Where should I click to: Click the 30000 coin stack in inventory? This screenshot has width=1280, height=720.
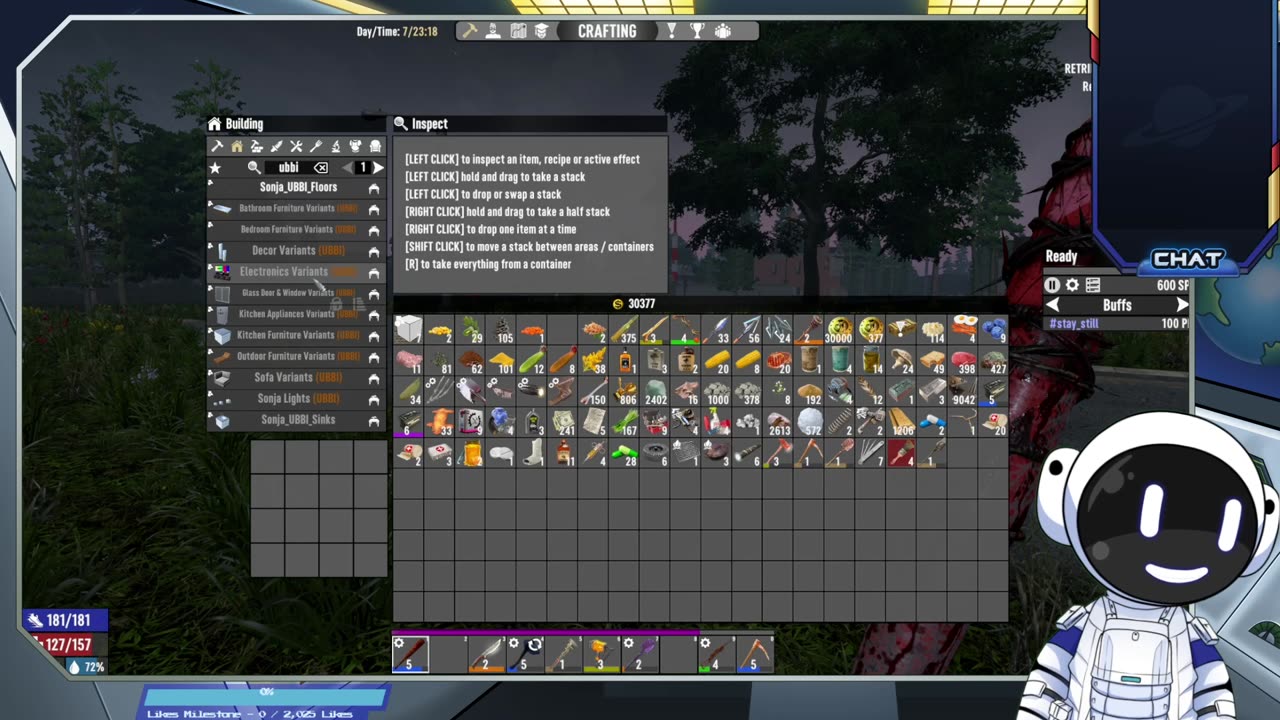pos(839,330)
